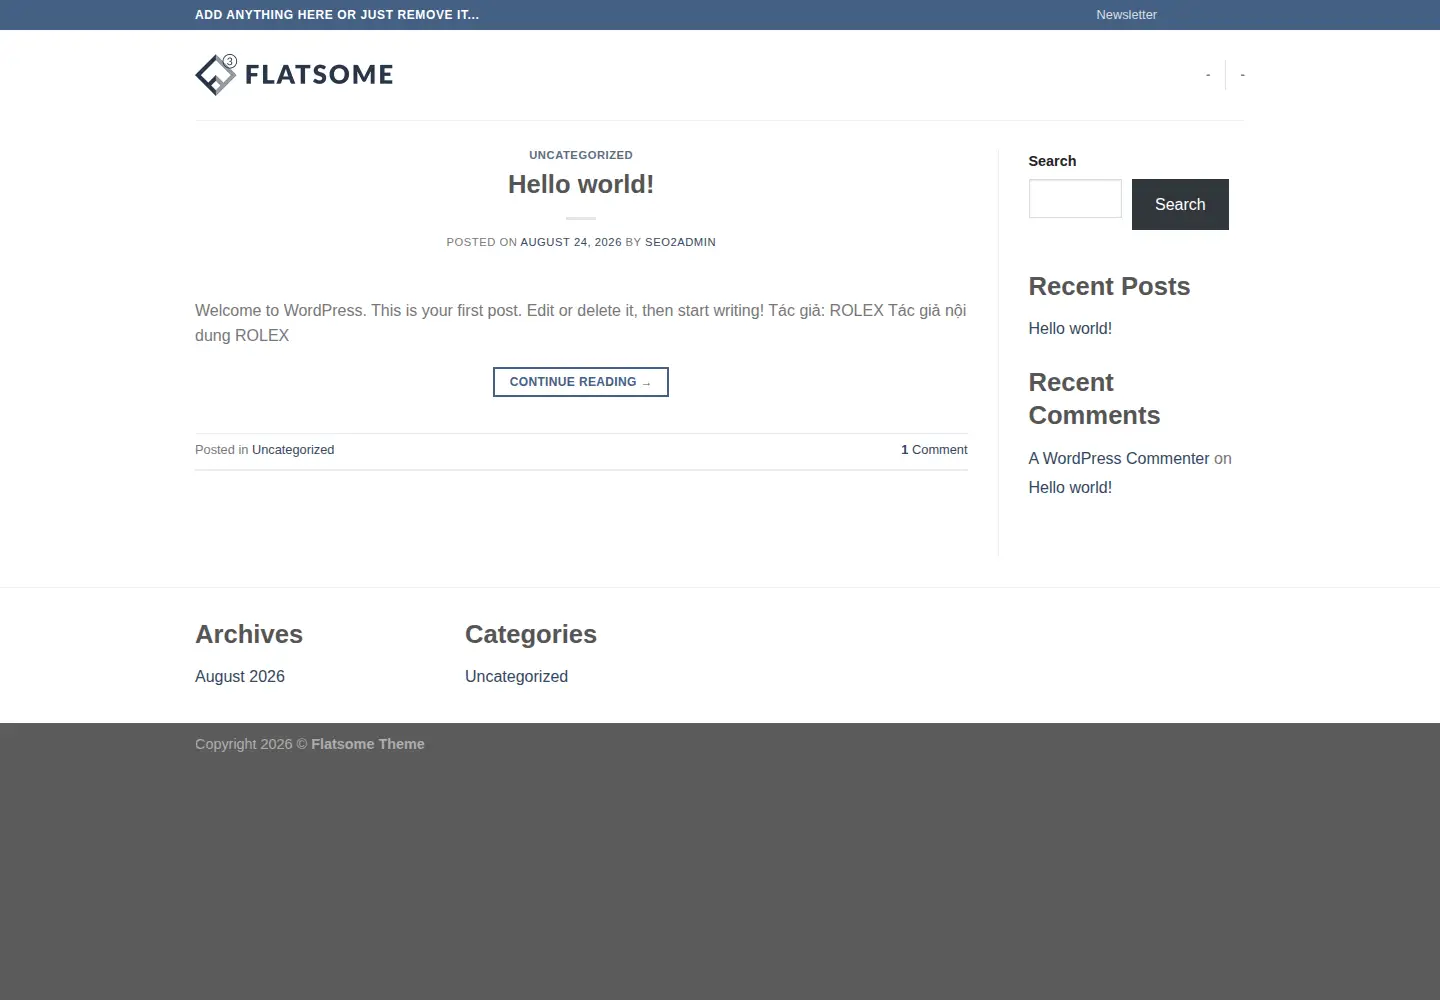This screenshot has height=1000, width=1440.
Task: Click the 'Recent Posts' sidebar heading
Action: click(x=1109, y=286)
